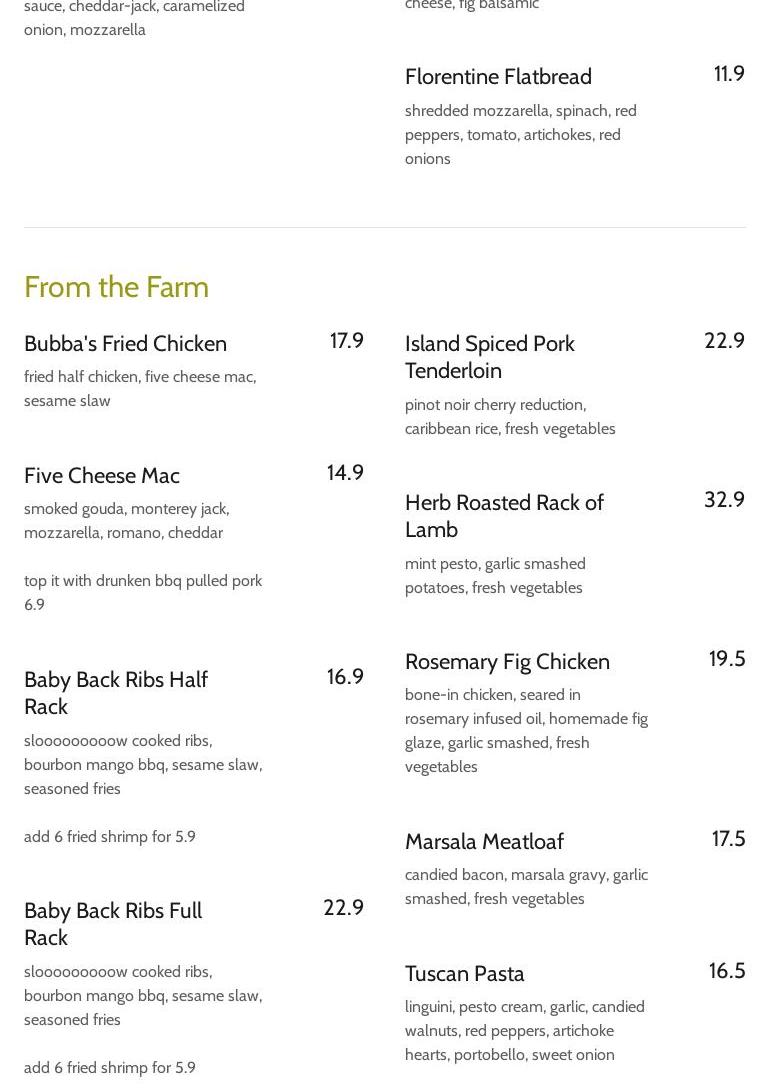Viewport: 770px width, 1090px height.
Task: Click the 16.5 Tuscan Pasta price
Action: pos(727,971)
